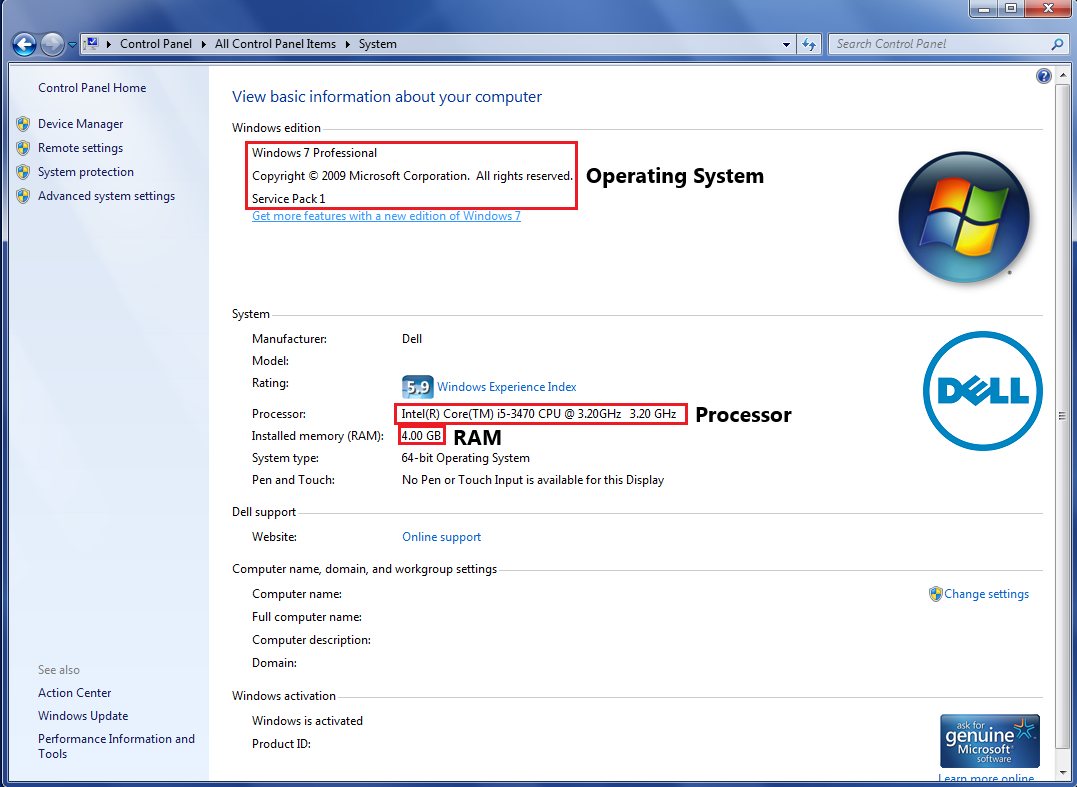
Task: Click the magnifier search icon
Action: [x=1057, y=44]
